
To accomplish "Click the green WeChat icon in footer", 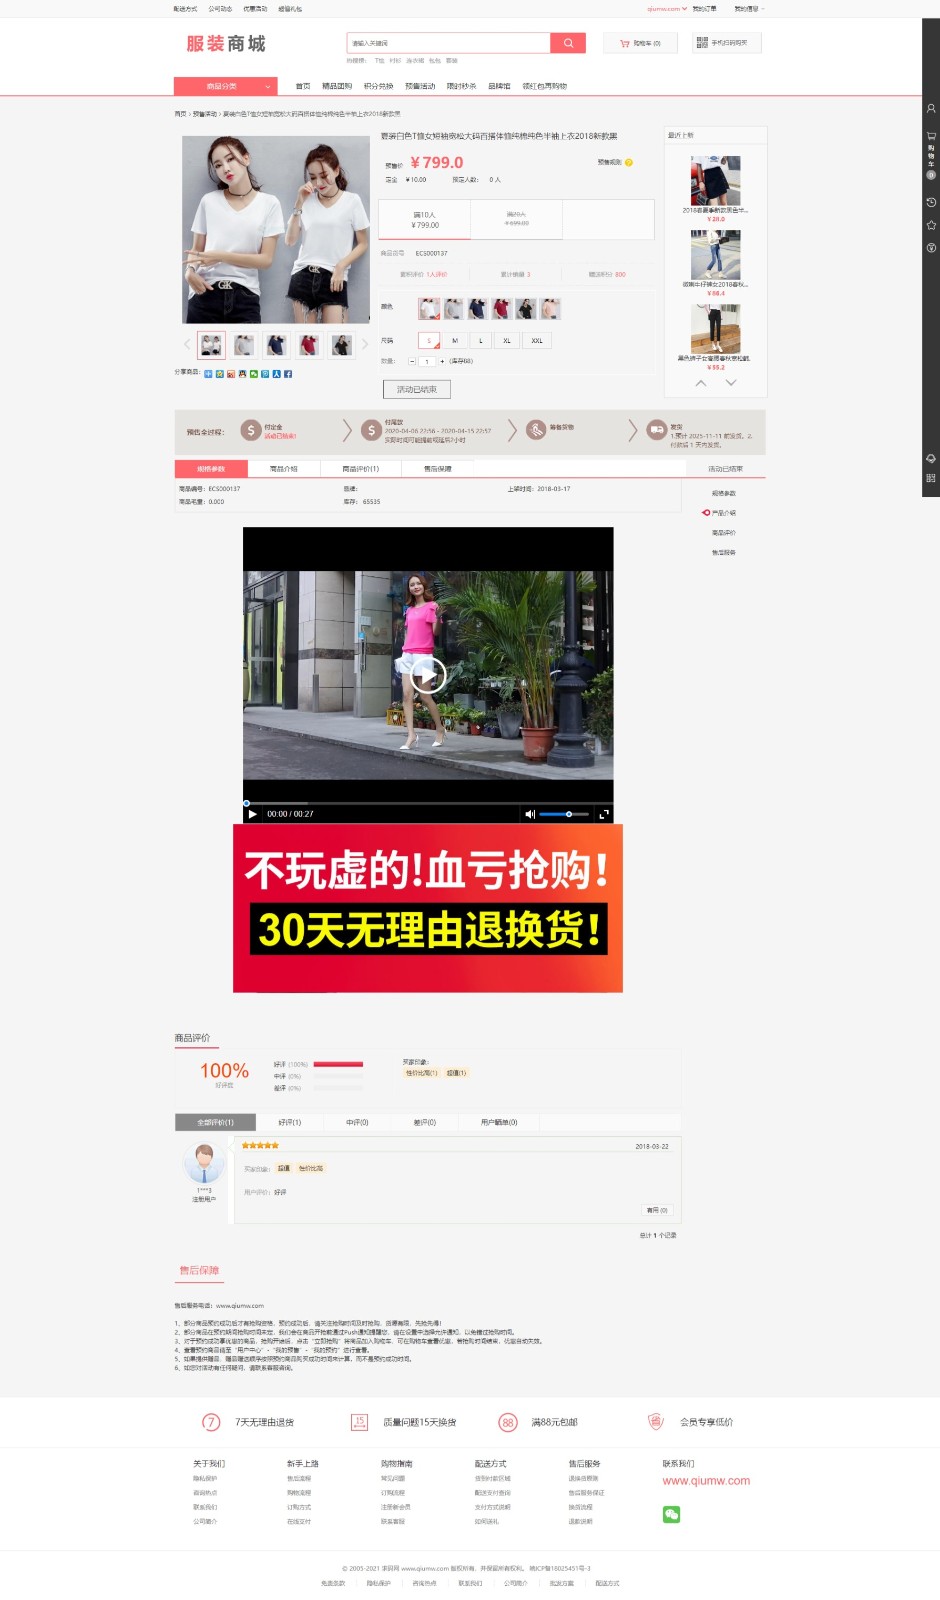I will [x=671, y=1515].
